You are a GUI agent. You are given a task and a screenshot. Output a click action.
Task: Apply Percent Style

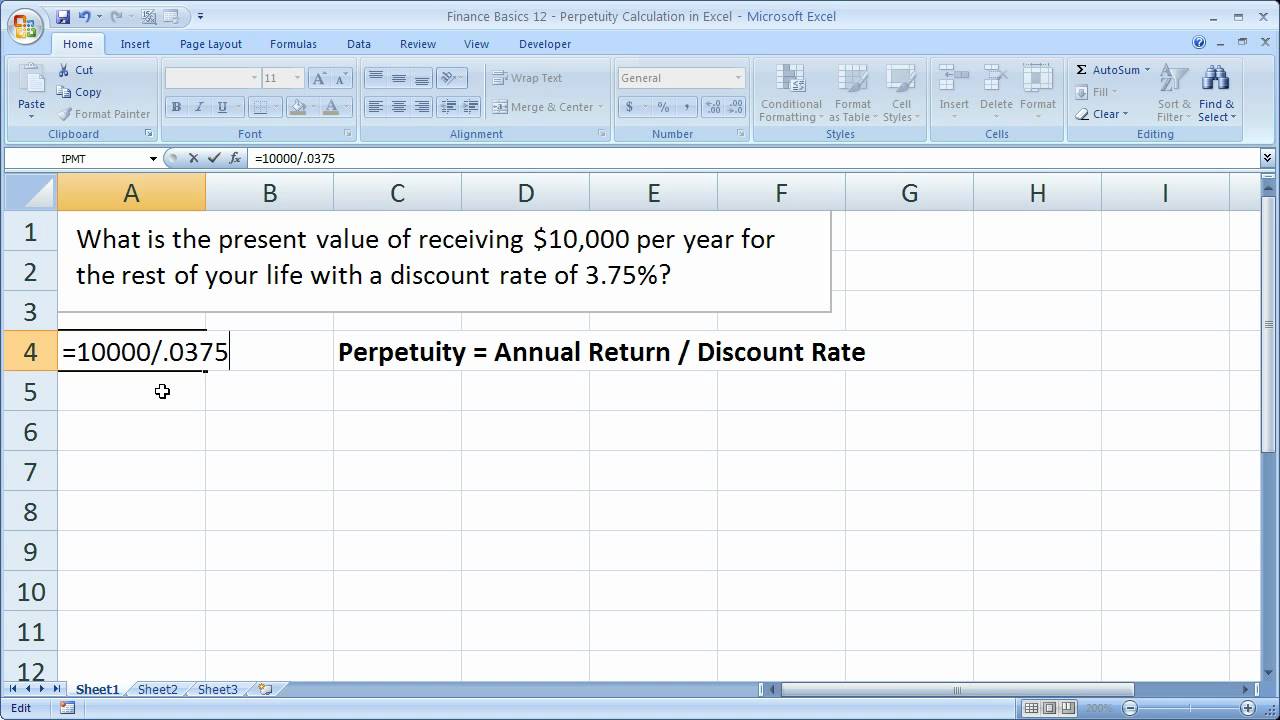click(x=663, y=107)
